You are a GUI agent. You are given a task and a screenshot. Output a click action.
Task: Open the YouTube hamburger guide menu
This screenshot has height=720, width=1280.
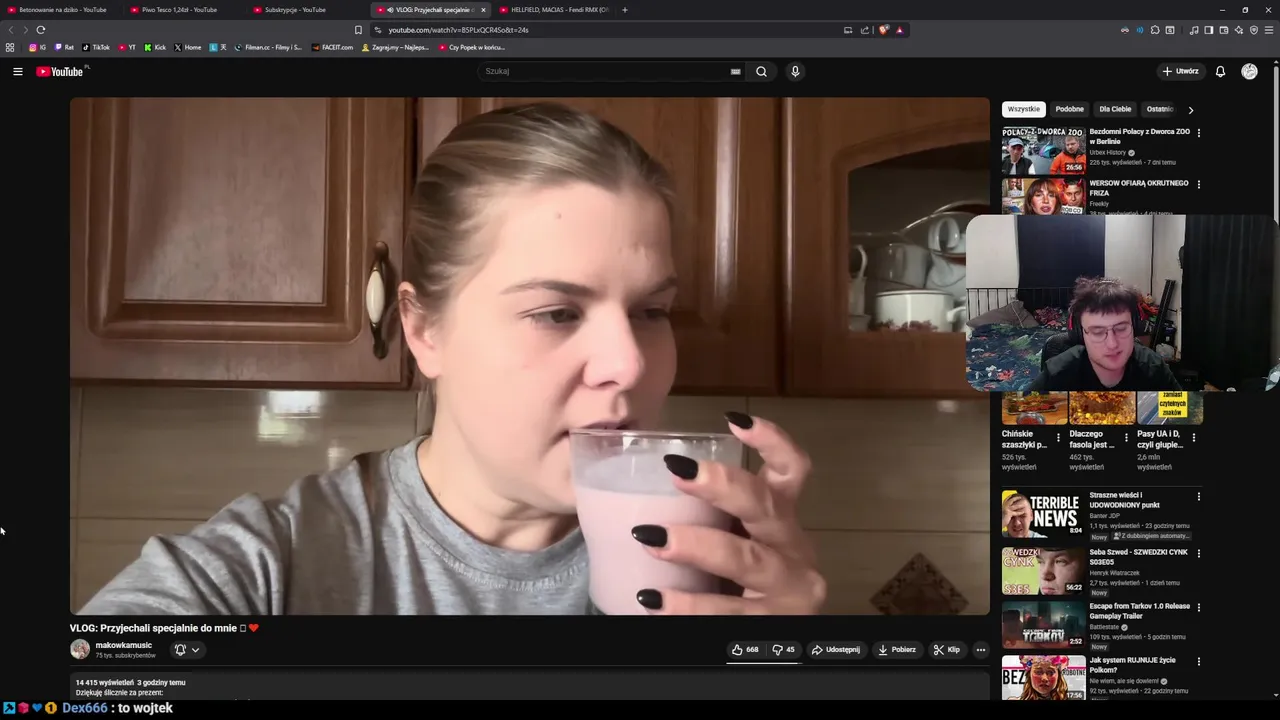click(x=17, y=71)
